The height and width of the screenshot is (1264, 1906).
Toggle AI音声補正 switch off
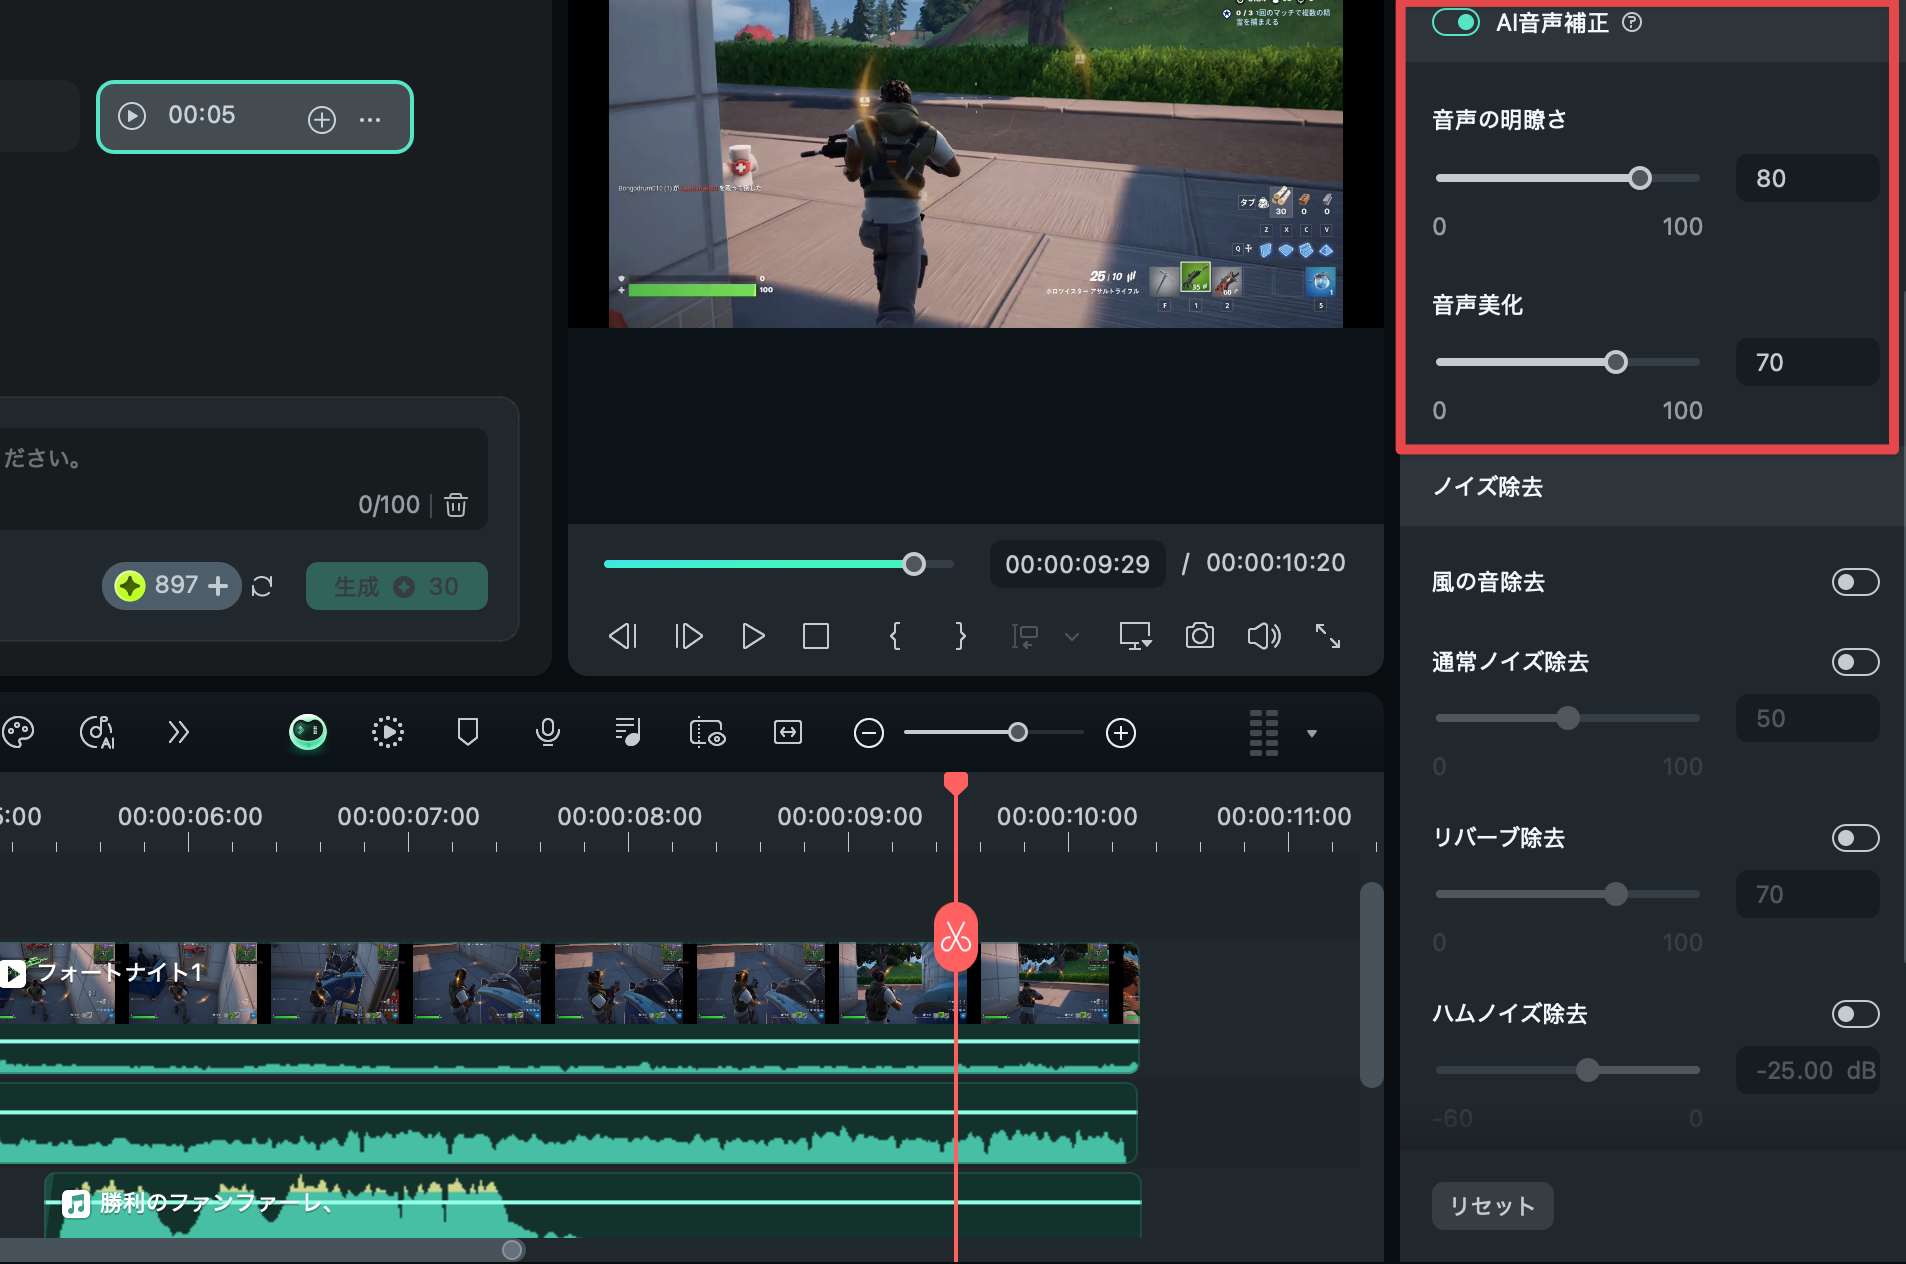coord(1456,22)
